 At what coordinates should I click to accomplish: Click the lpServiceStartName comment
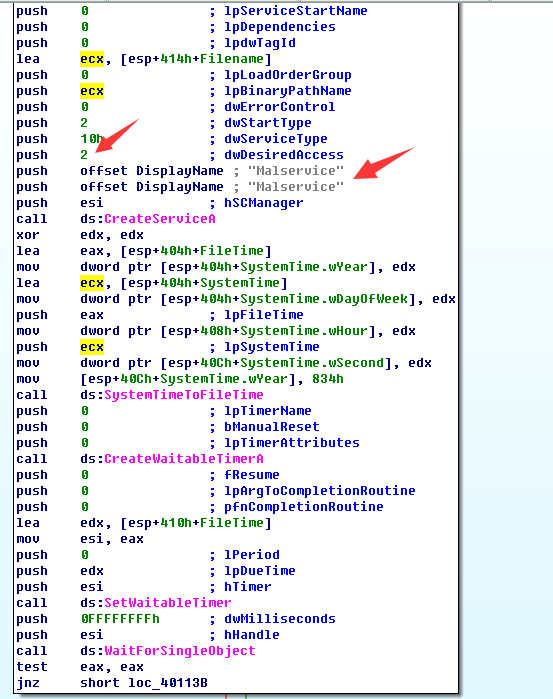[296, 11]
